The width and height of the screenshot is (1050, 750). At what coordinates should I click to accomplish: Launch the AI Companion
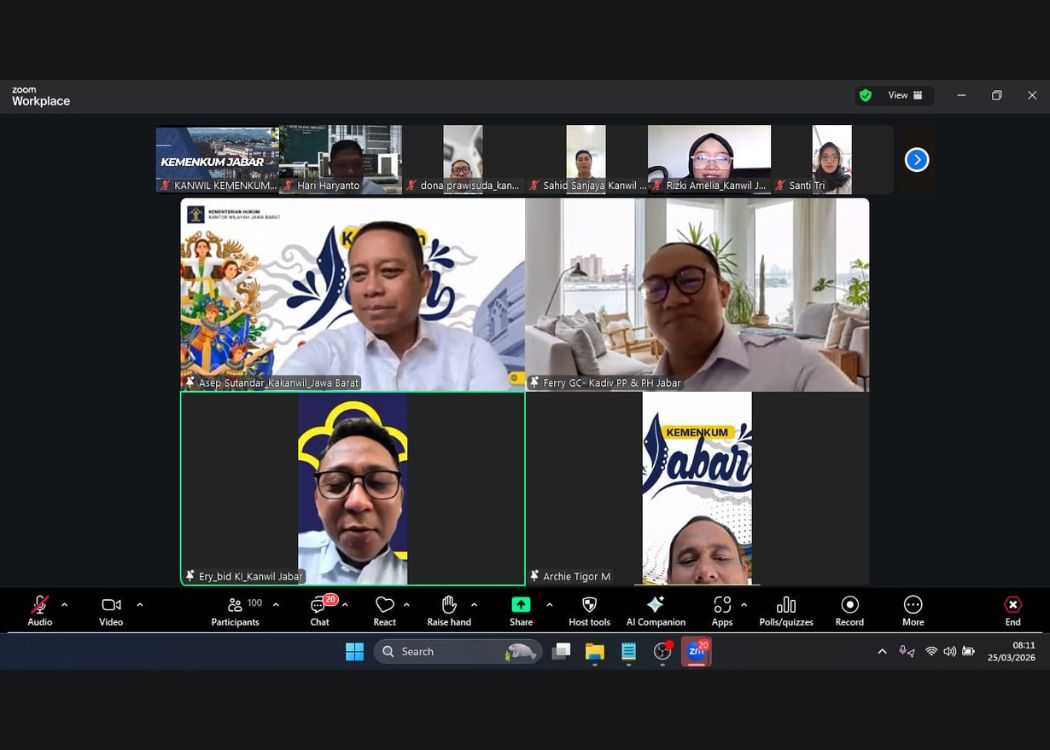click(x=655, y=610)
